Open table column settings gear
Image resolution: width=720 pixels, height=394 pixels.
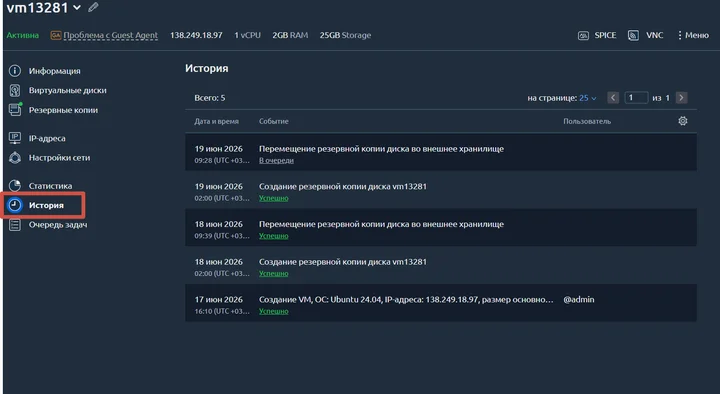(683, 121)
